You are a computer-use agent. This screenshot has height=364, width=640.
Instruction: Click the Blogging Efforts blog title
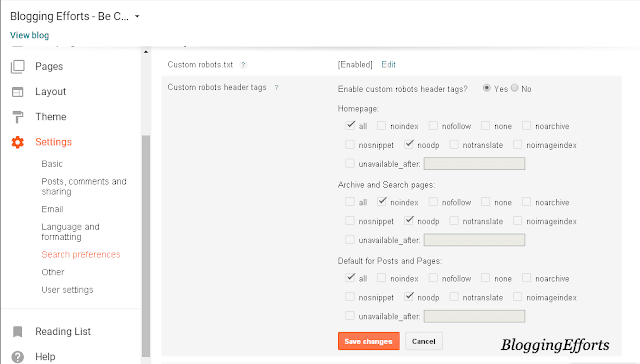(x=69, y=16)
